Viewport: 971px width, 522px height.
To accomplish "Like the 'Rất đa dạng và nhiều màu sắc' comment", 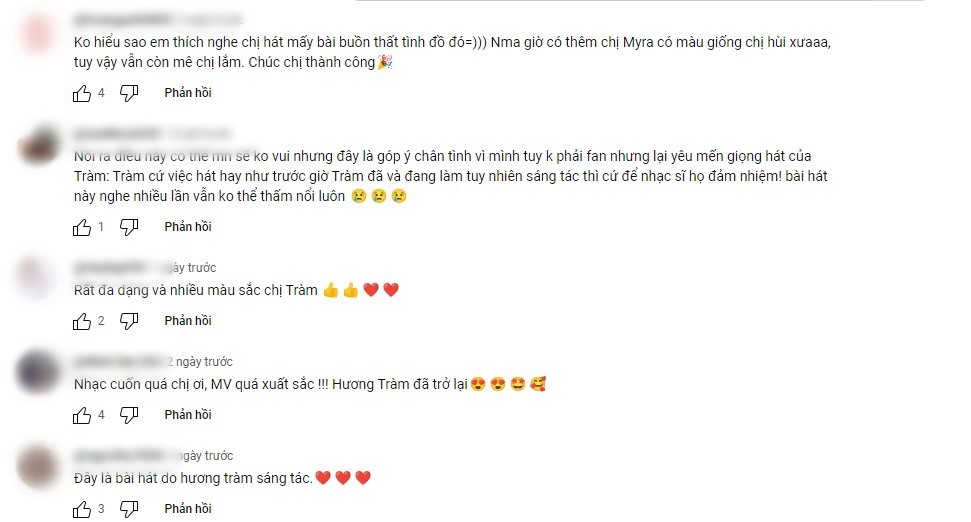I will pyautogui.click(x=82, y=321).
